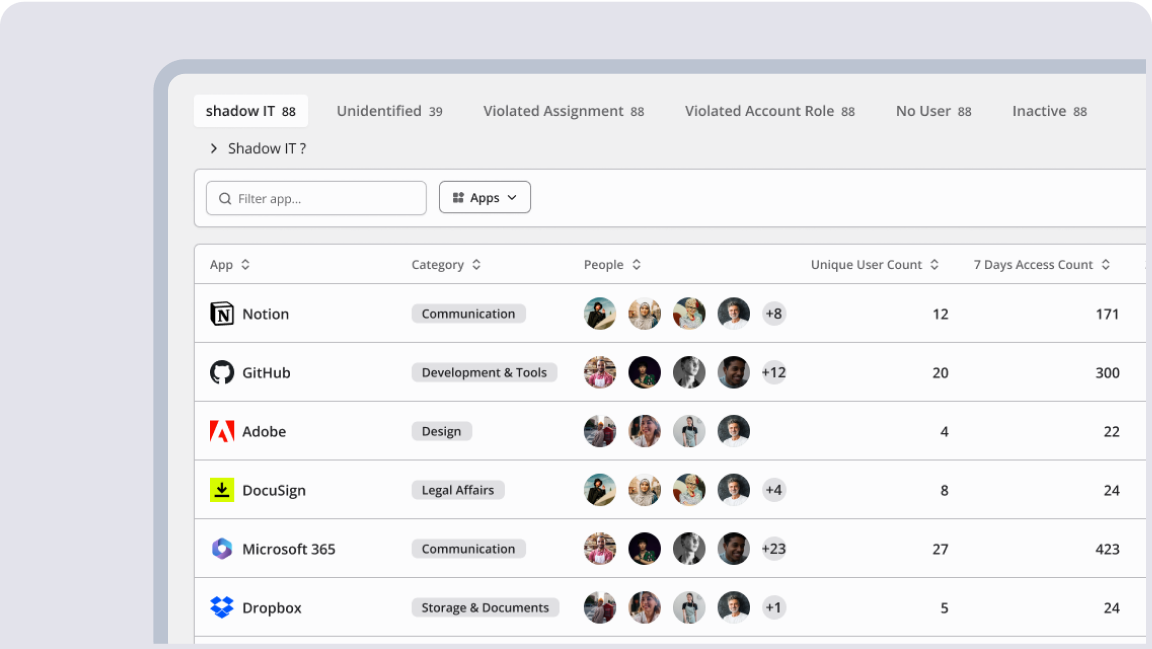Click the +12 people badge for GitHub

pos(773,373)
